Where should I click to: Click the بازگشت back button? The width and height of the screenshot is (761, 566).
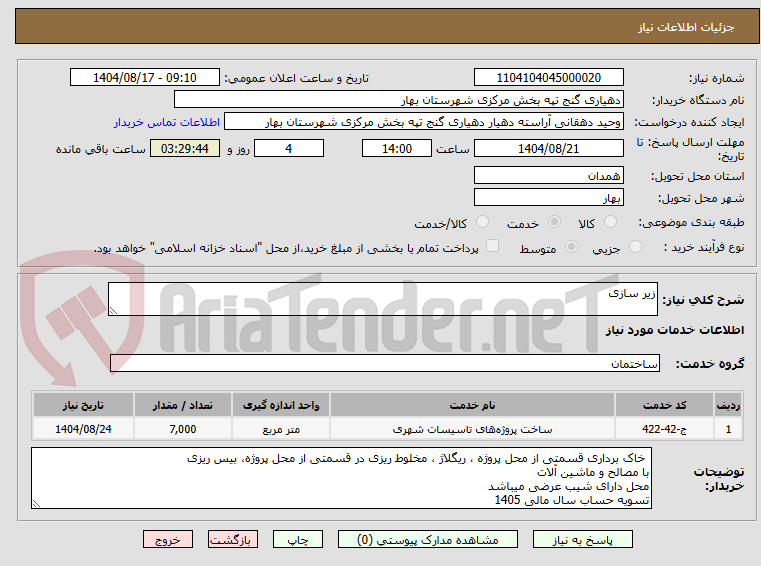pos(232,539)
